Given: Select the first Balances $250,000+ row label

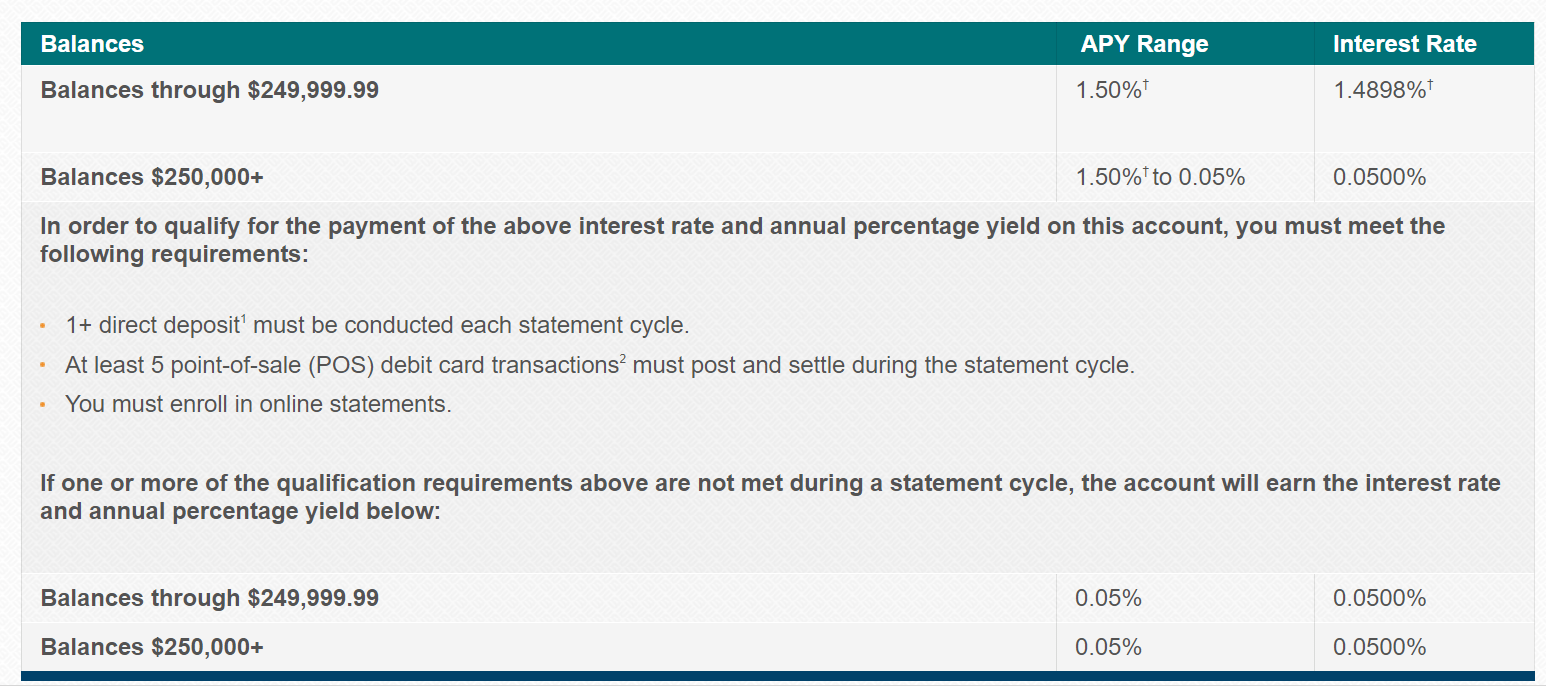Looking at the screenshot, I should coord(152,178).
